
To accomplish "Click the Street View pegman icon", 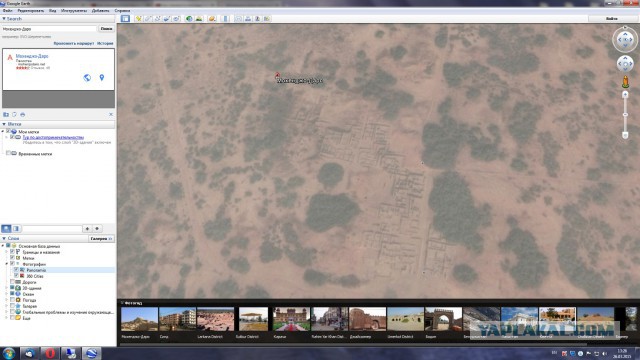I will click(x=625, y=82).
